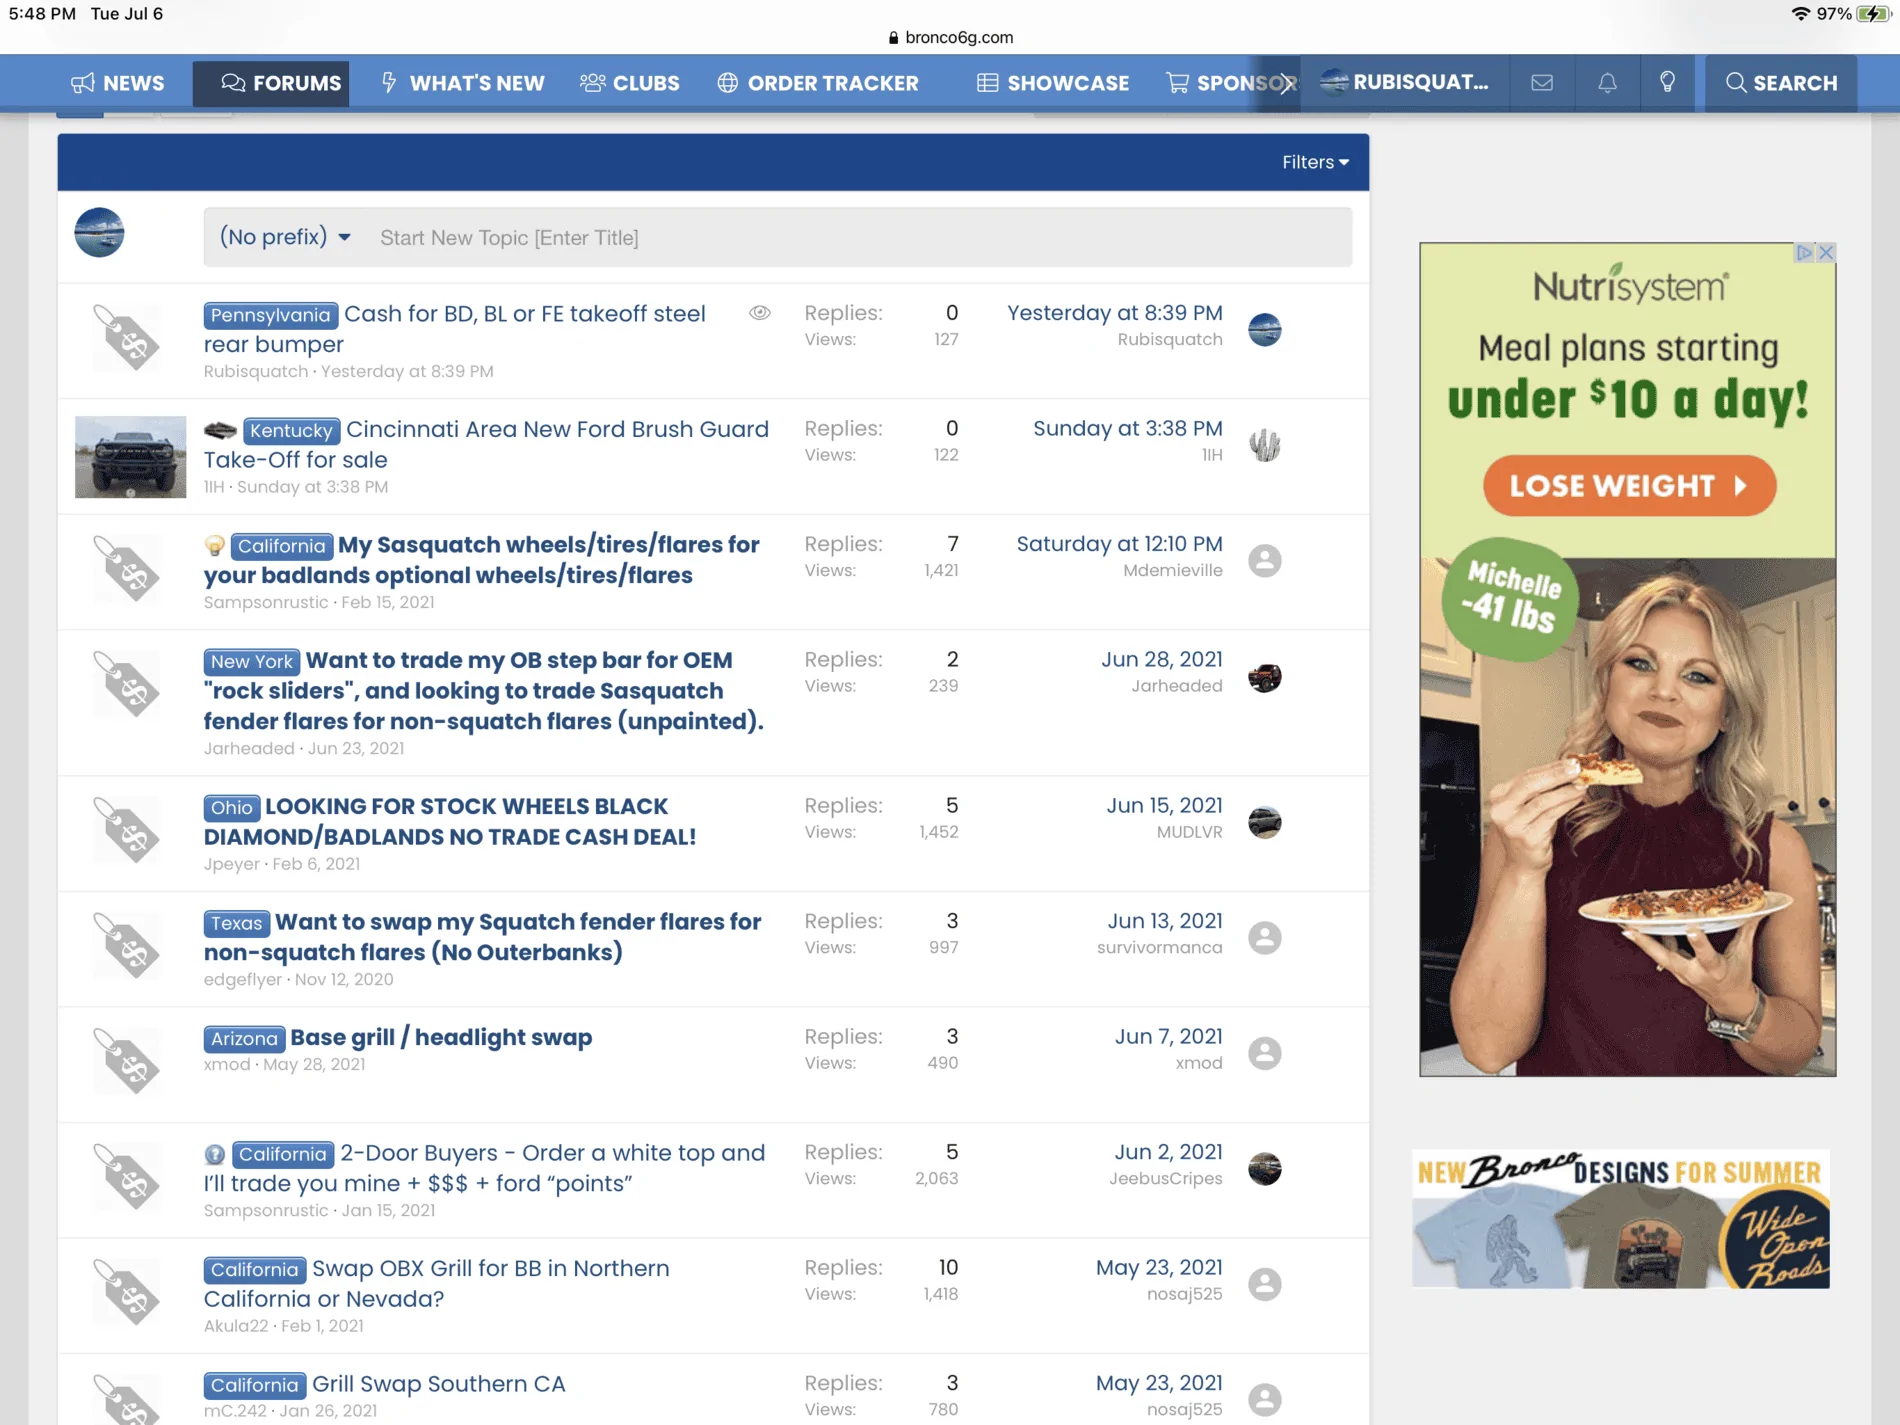Open Swap OBX Grill for BB thread
This screenshot has width=1900, height=1425.
click(x=437, y=1283)
